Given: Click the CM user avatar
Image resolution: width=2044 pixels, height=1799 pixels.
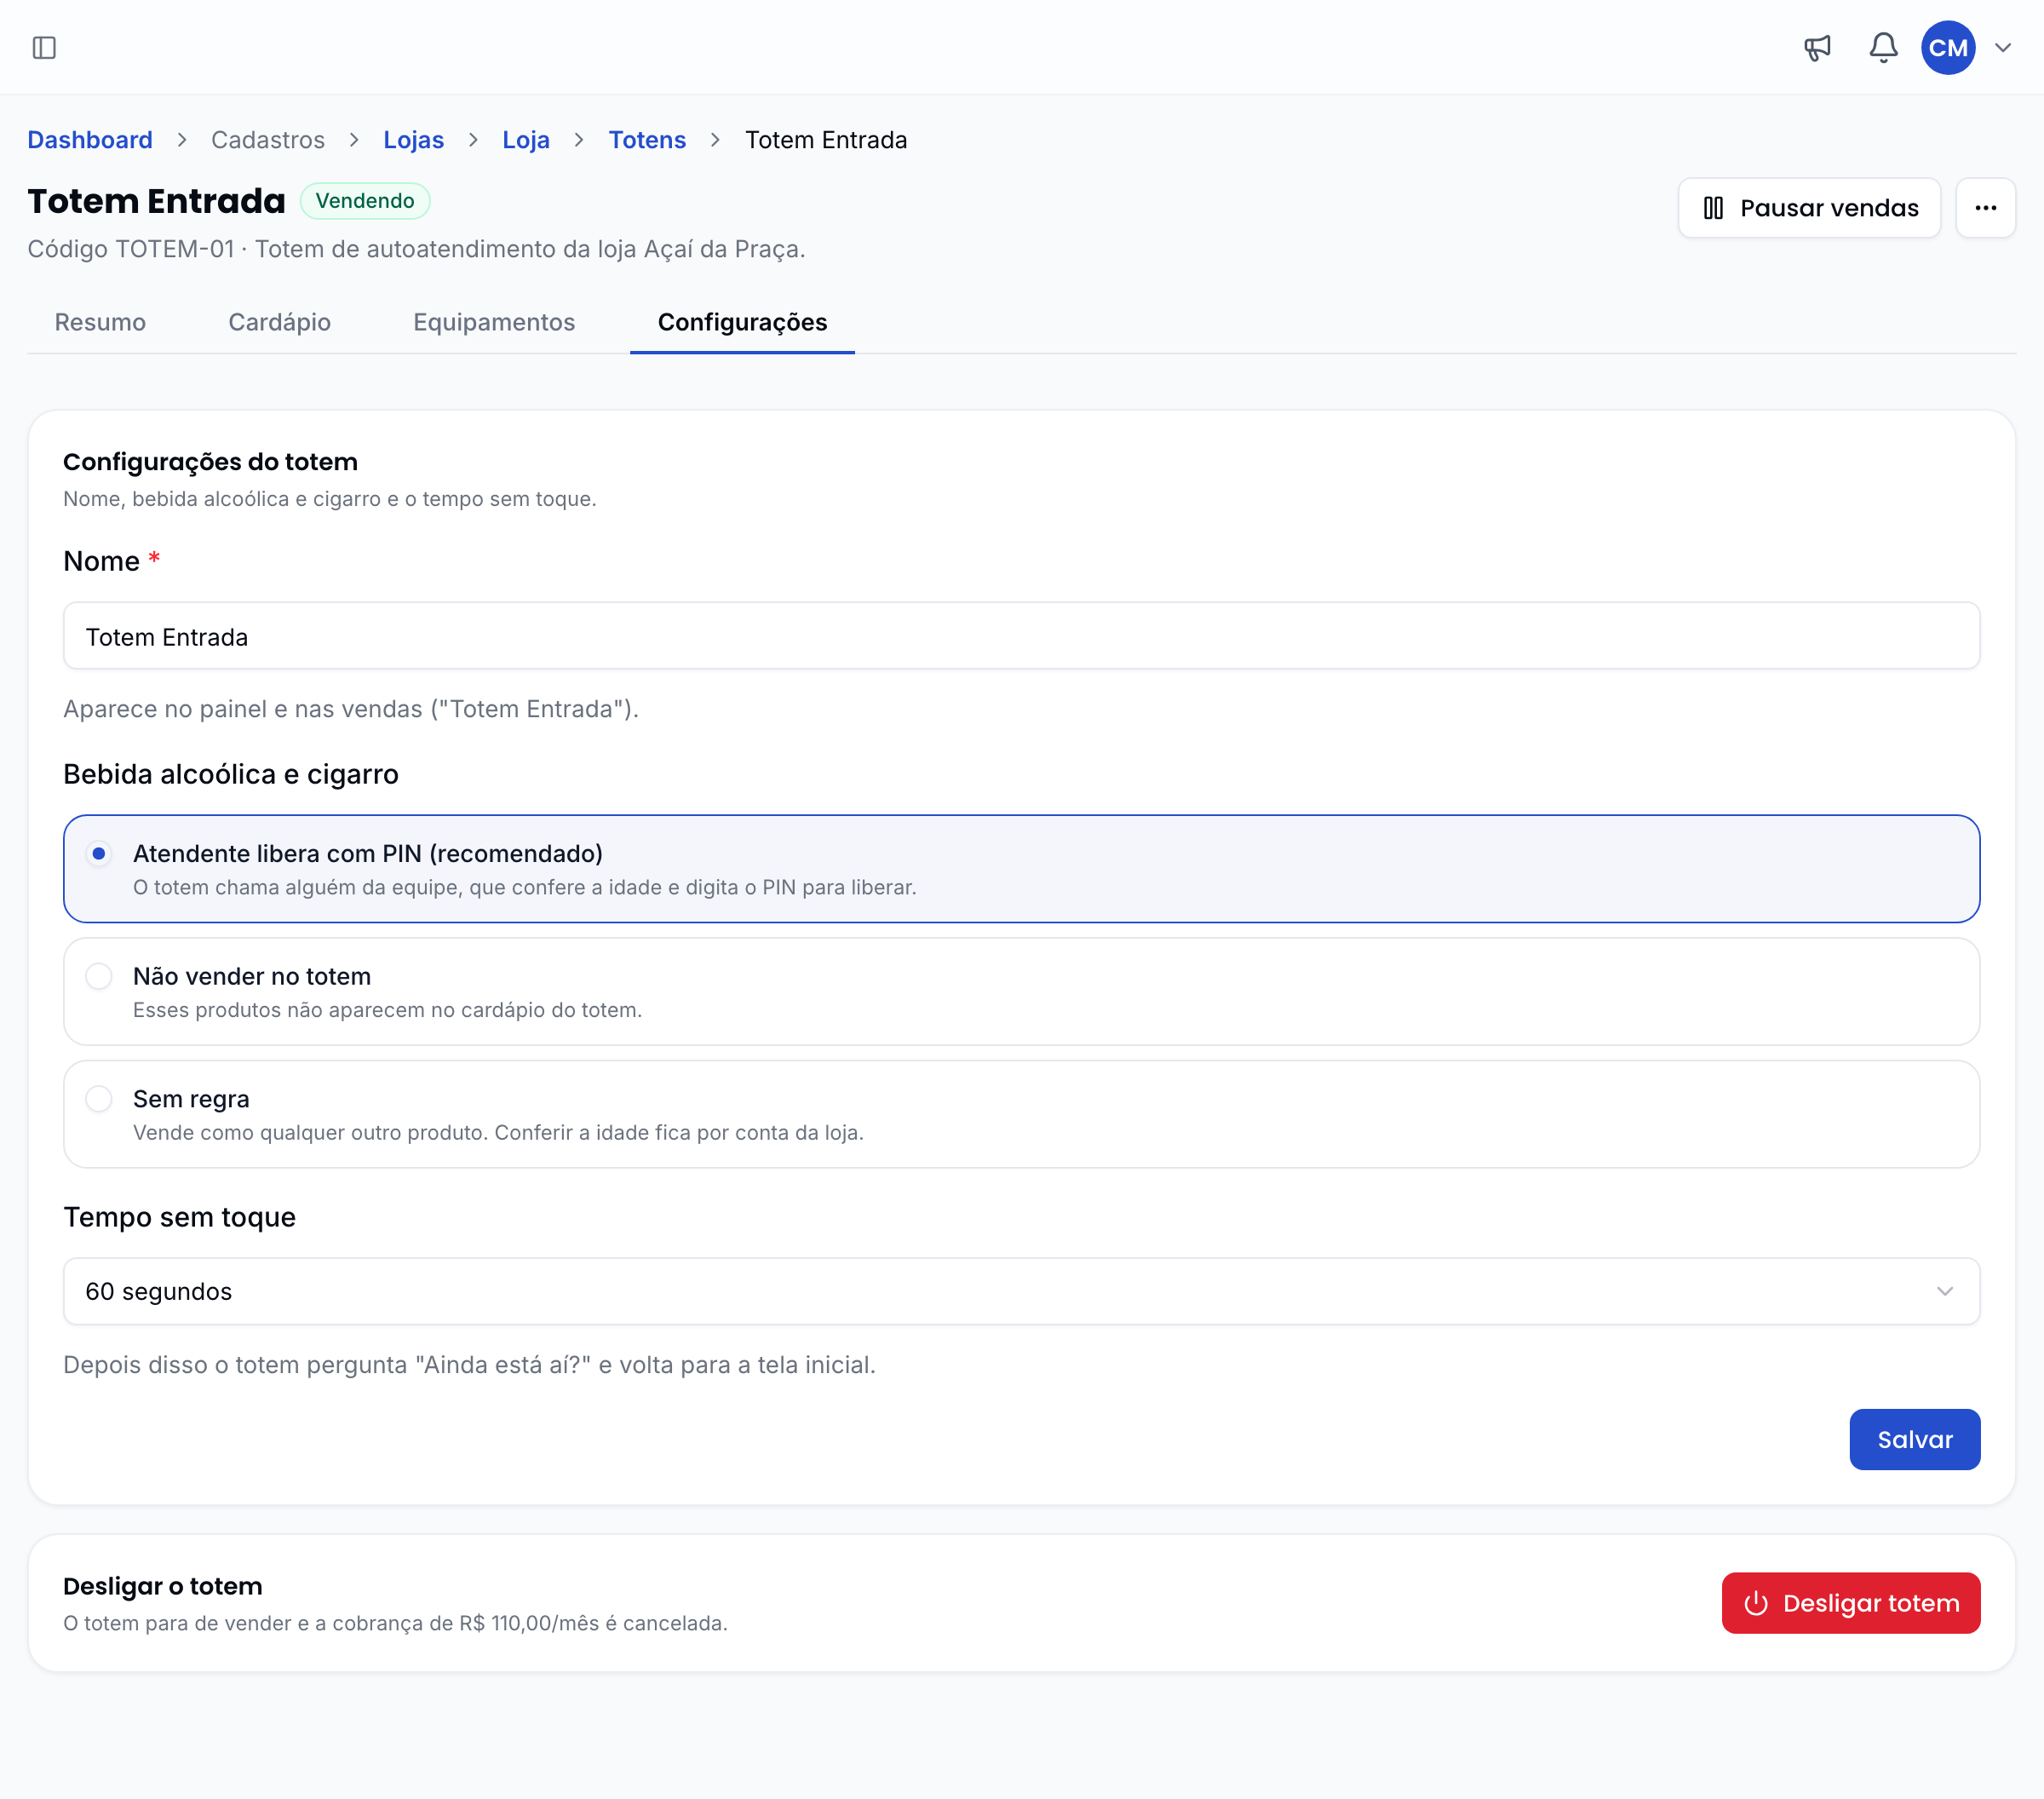Looking at the screenshot, I should tap(1947, 47).
